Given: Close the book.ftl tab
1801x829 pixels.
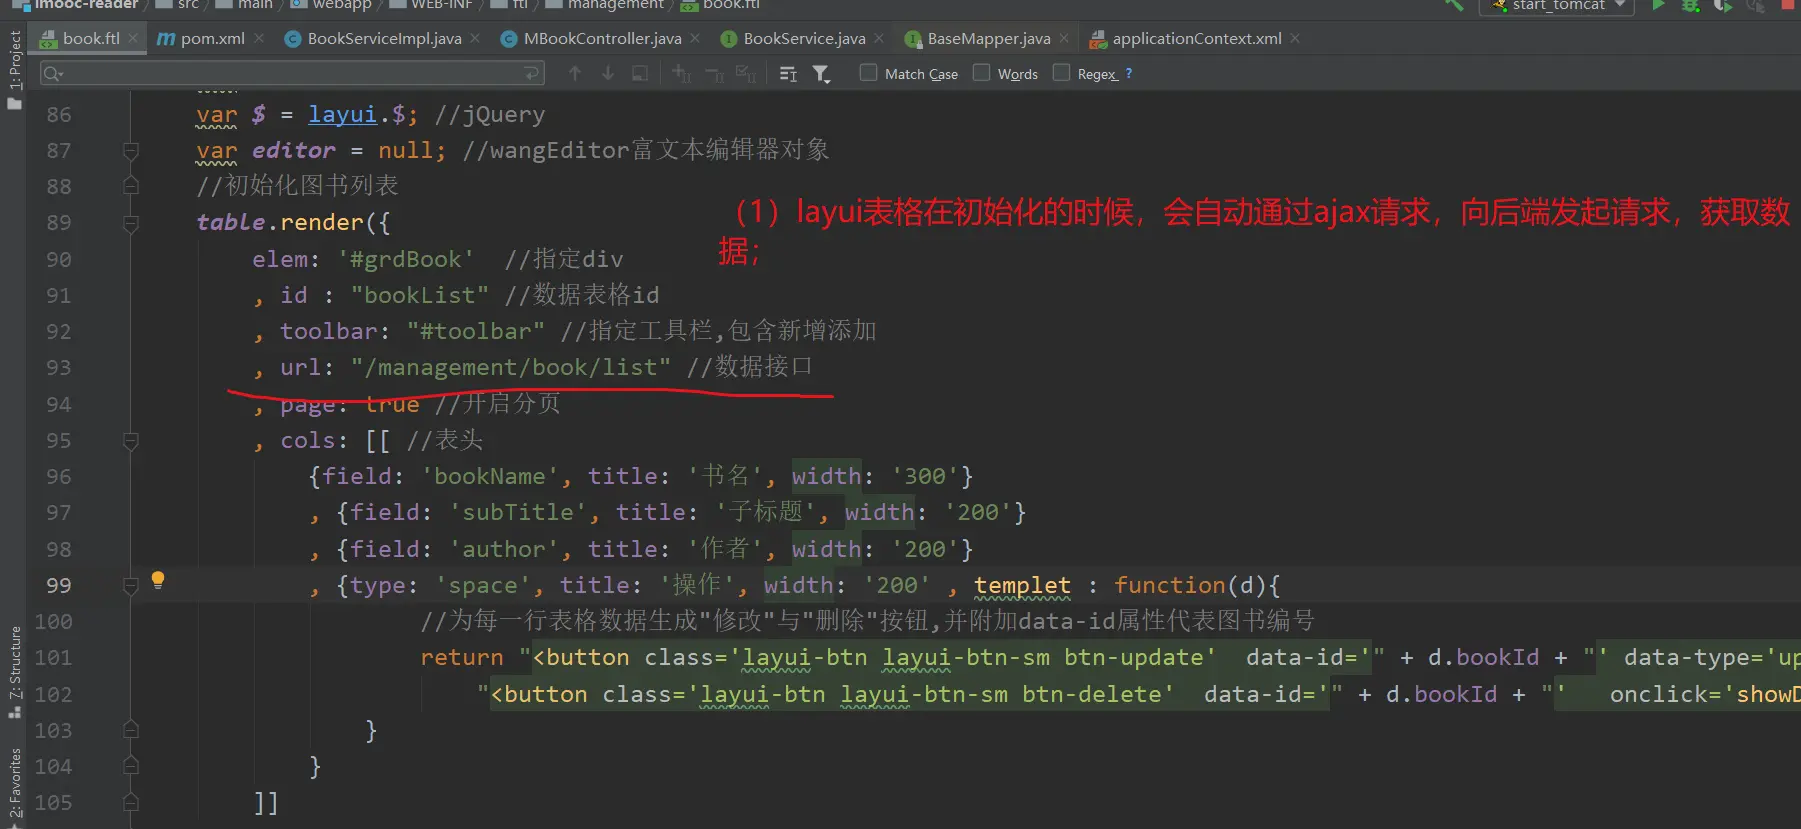Looking at the screenshot, I should point(133,38).
